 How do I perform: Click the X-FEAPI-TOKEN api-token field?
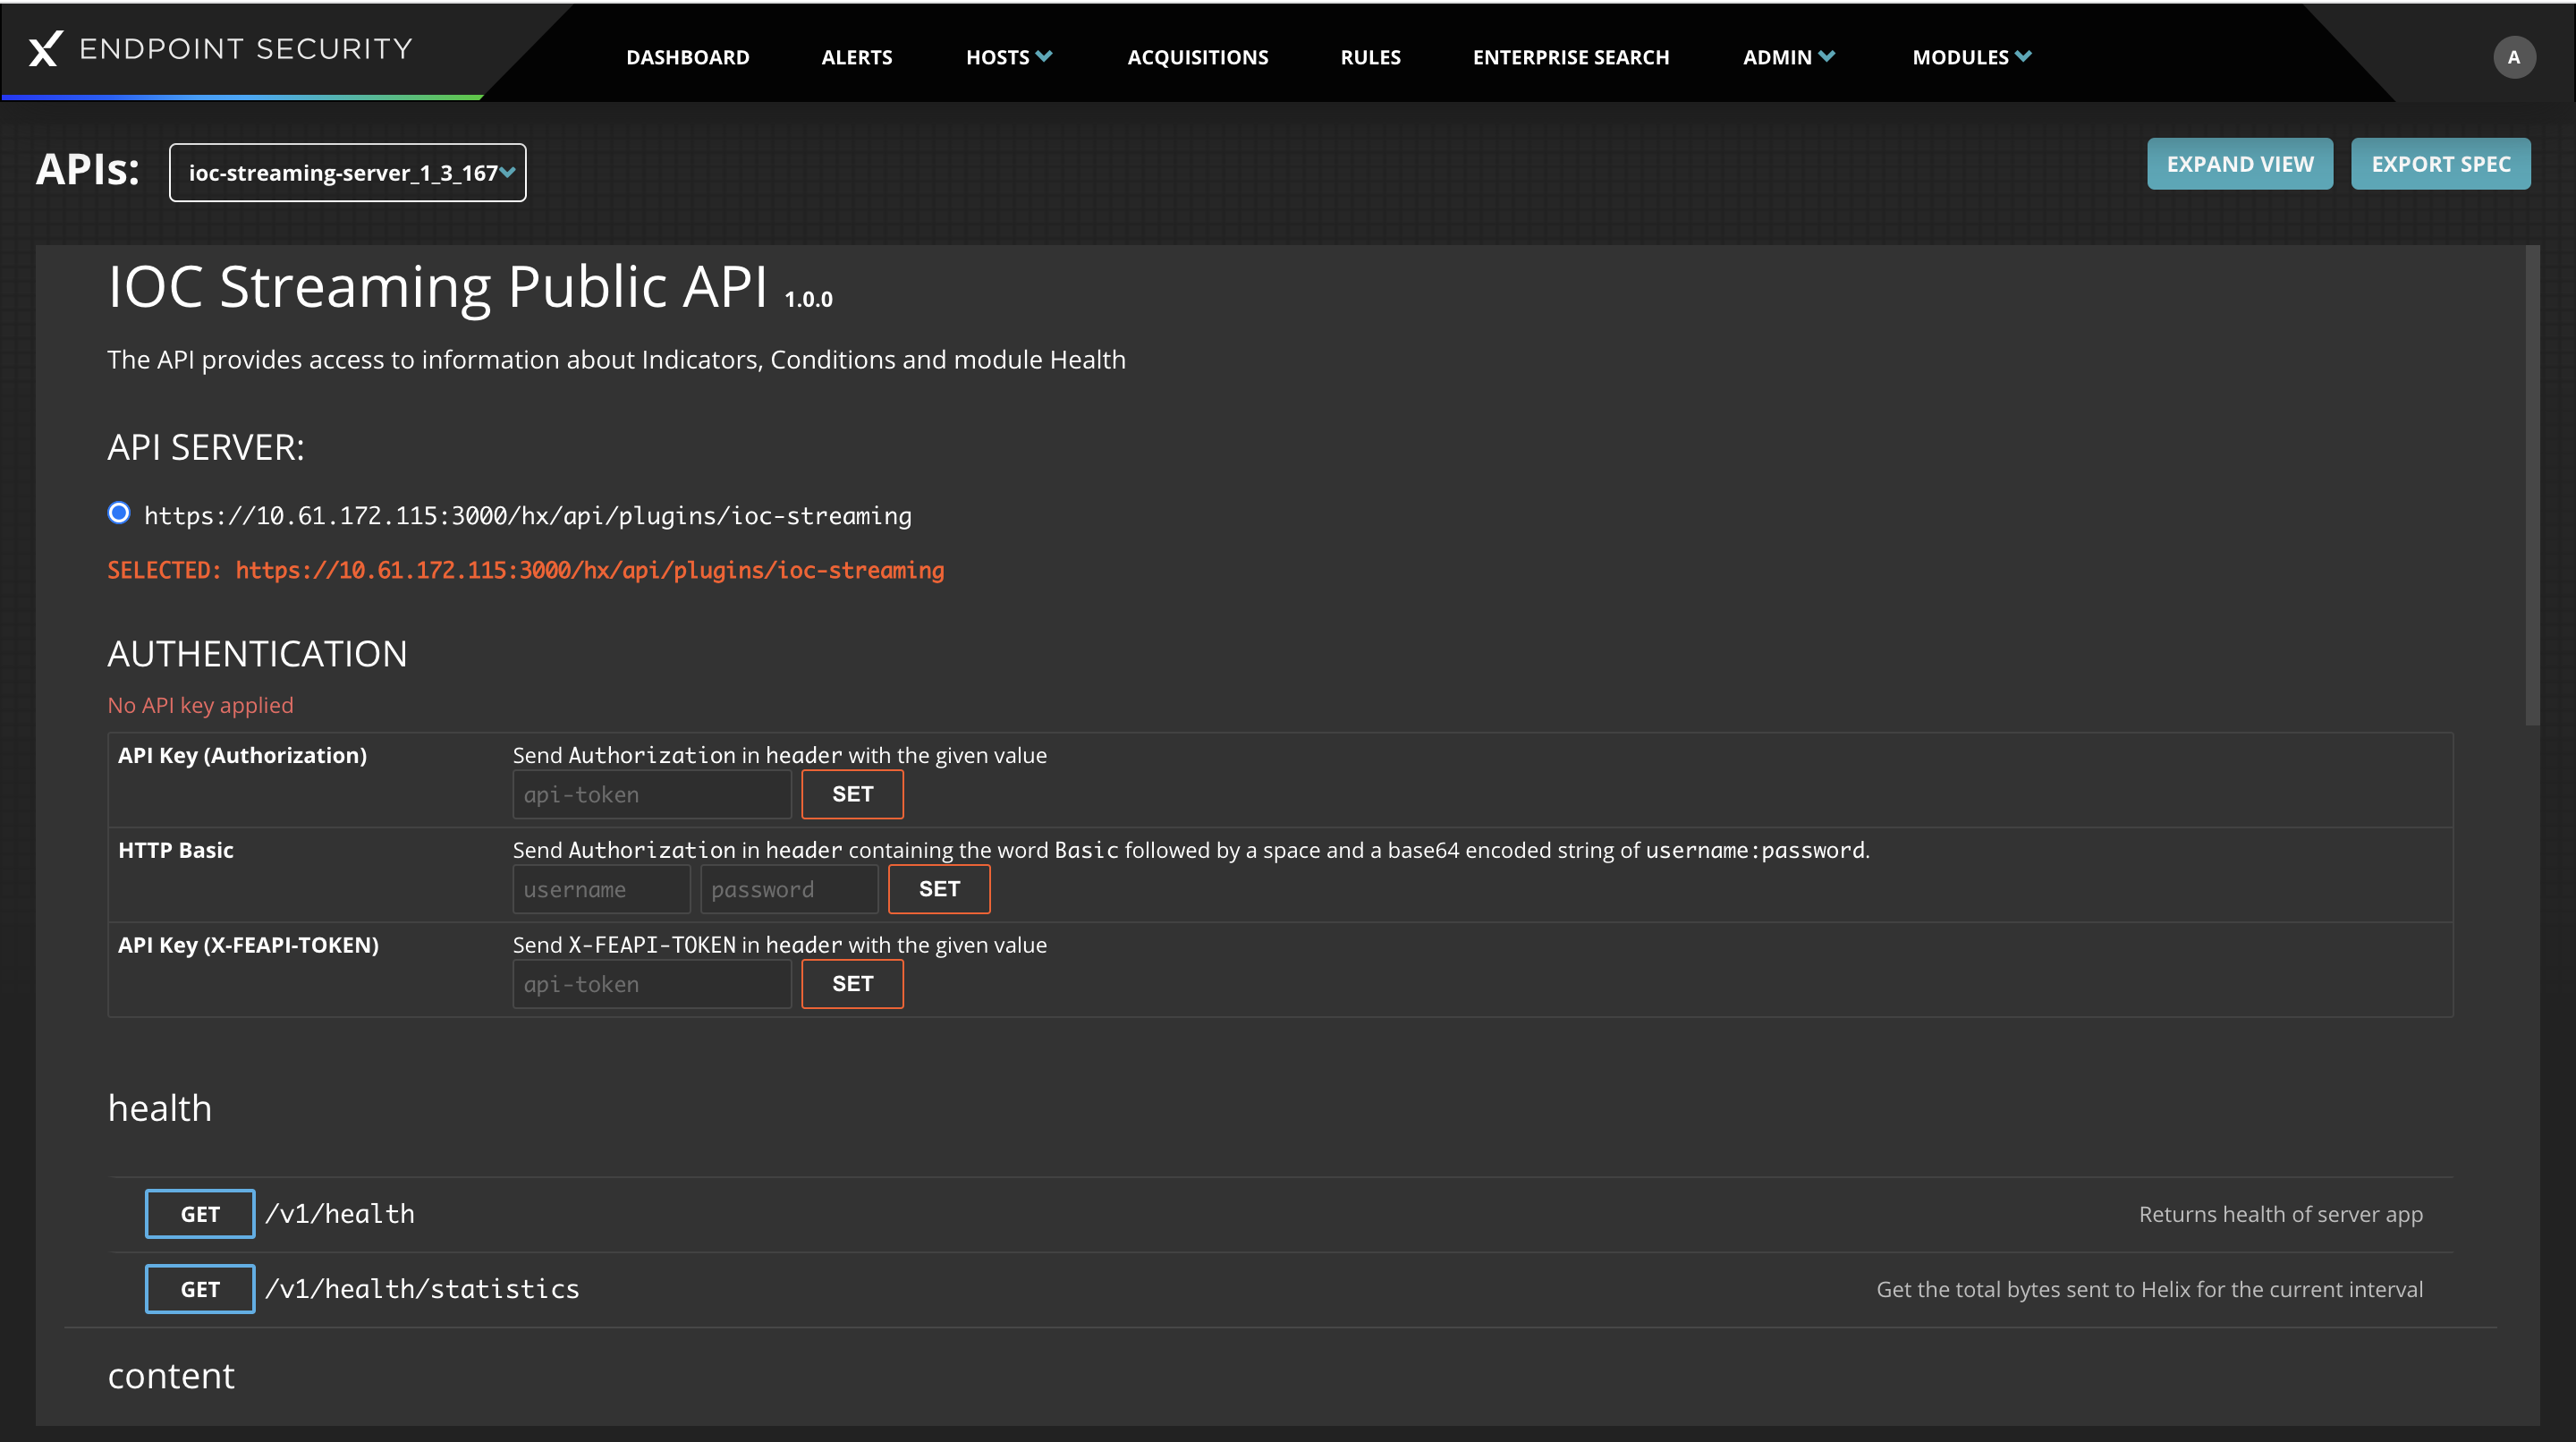pyautogui.click(x=652, y=984)
